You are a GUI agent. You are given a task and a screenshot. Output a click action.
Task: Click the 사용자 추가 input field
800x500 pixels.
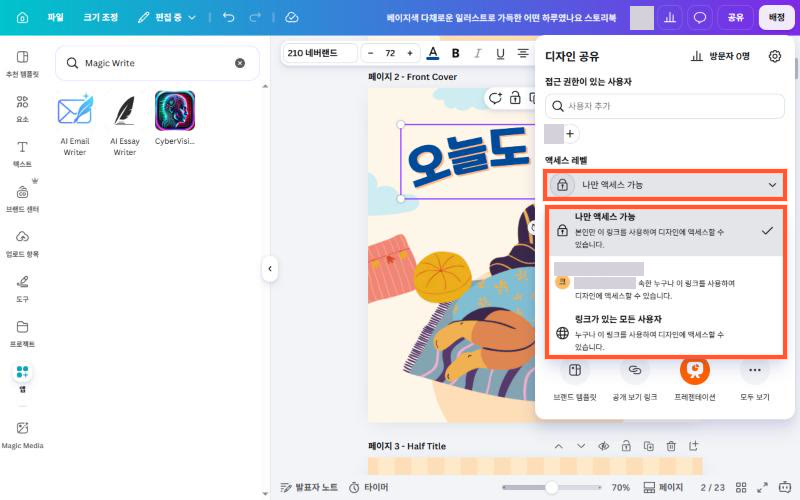(x=664, y=106)
